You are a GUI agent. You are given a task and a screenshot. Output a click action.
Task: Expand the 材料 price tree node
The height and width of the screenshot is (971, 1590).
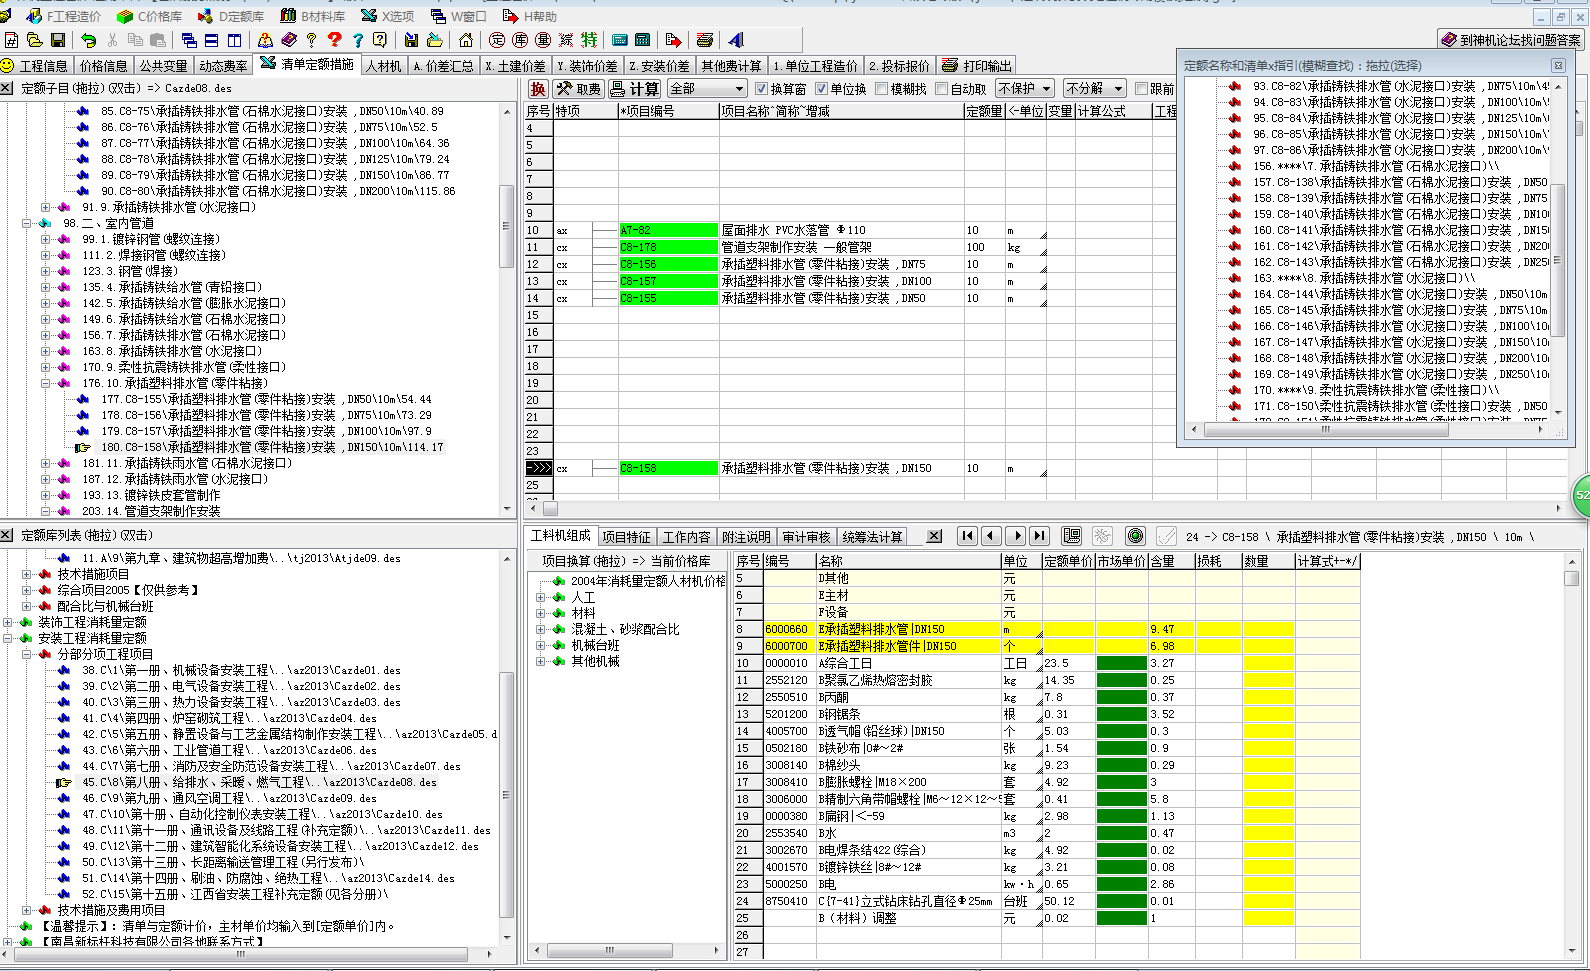[541, 613]
